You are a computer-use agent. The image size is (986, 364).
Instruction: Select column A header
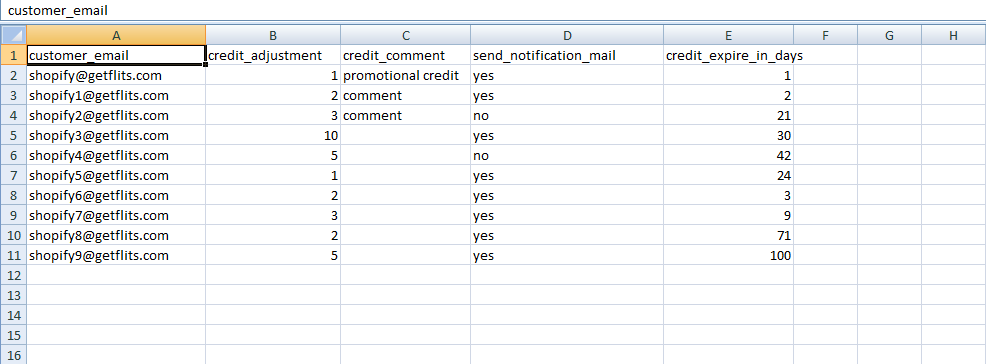coord(116,35)
